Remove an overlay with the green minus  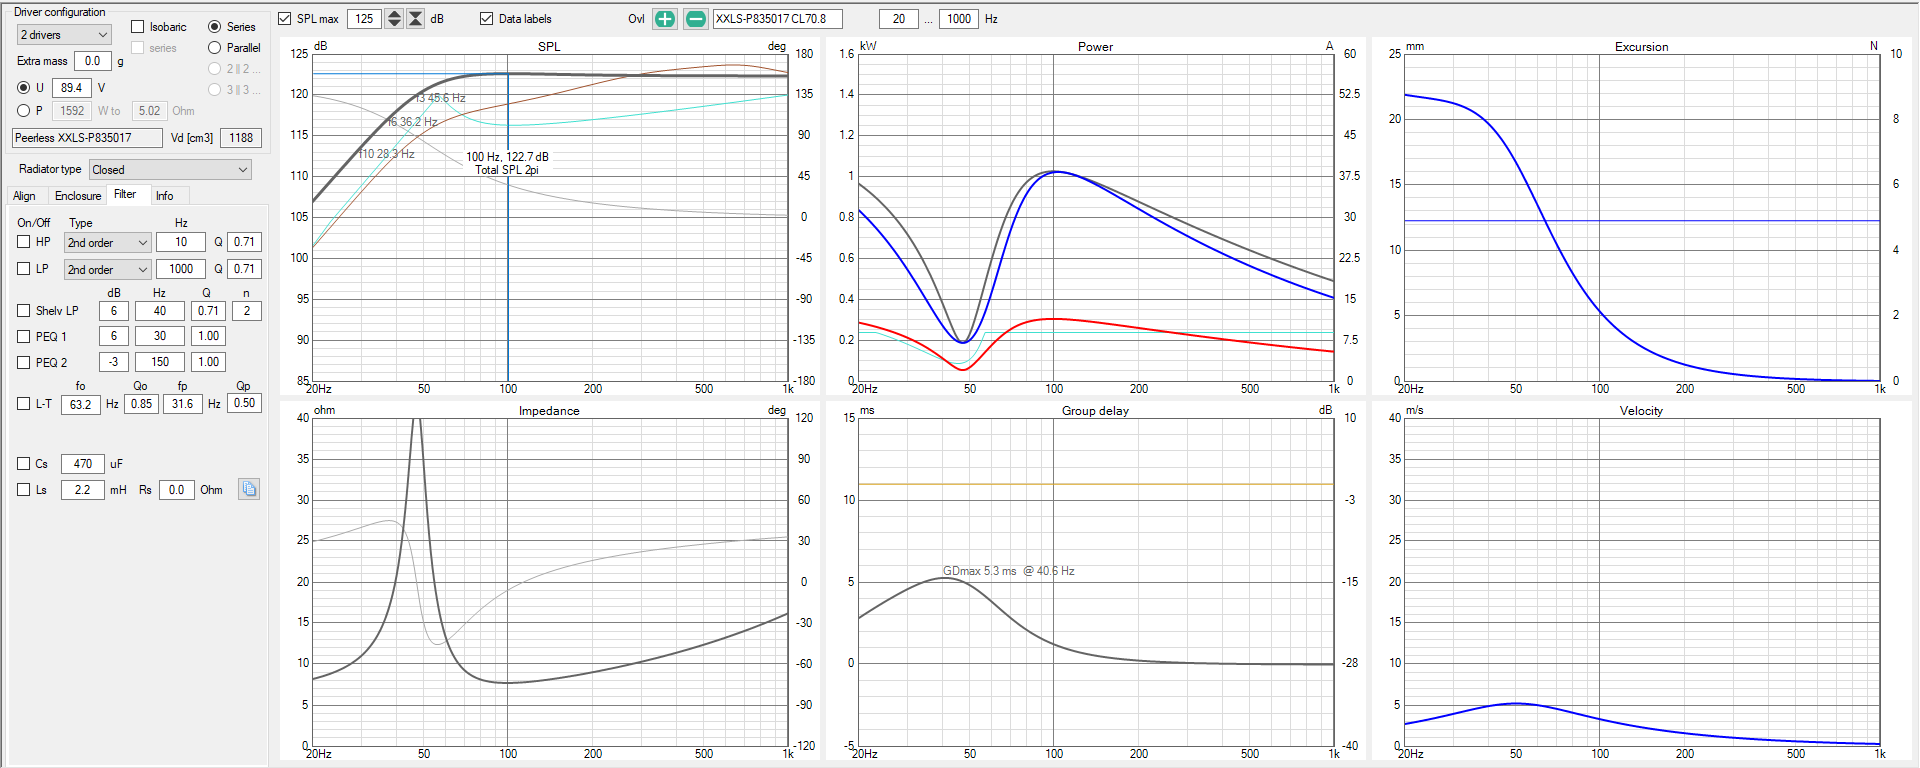pos(696,19)
